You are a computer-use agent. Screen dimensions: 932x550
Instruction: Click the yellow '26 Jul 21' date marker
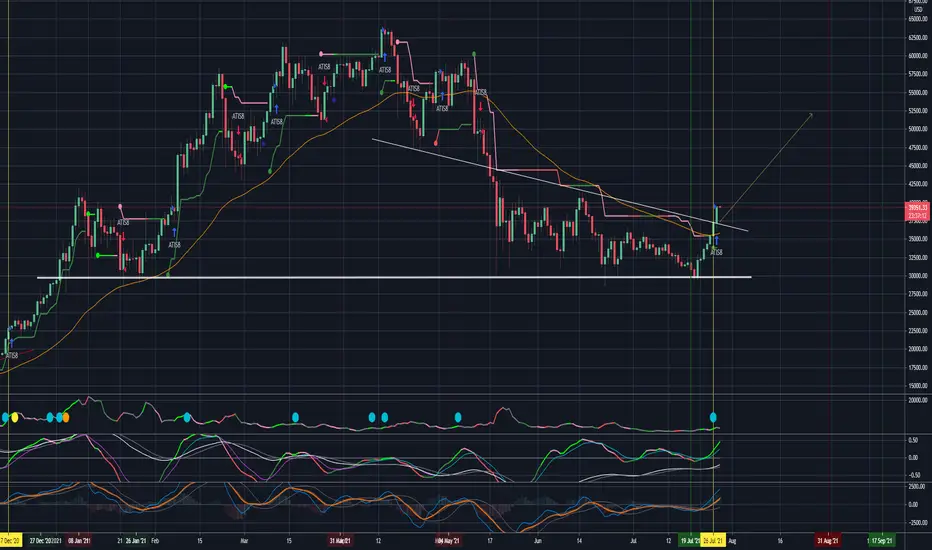pyautogui.click(x=713, y=540)
